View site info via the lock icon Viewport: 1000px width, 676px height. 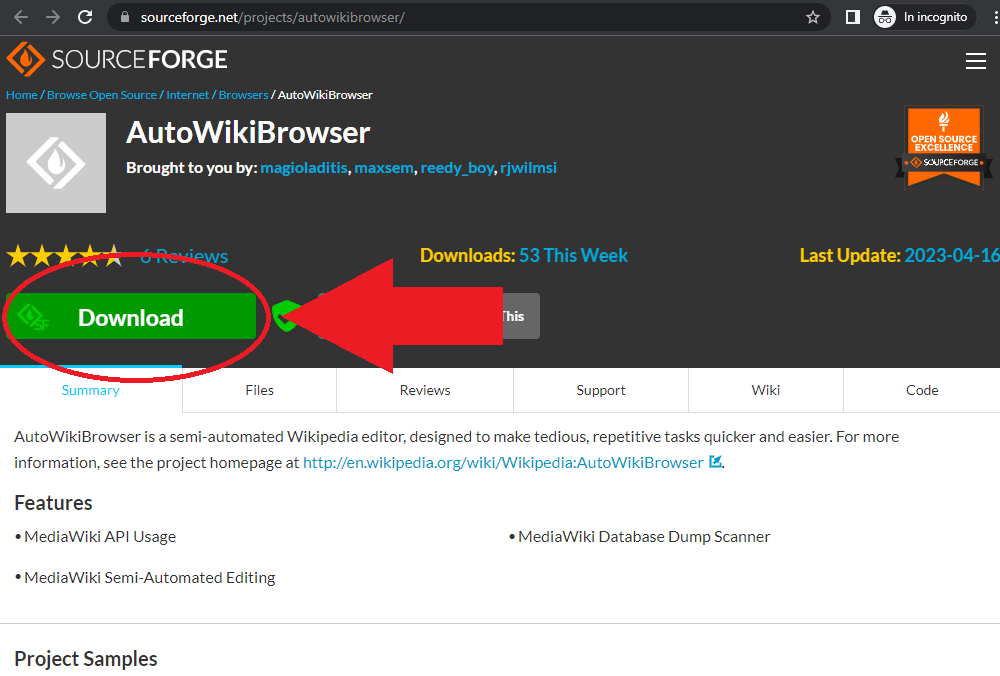point(125,17)
